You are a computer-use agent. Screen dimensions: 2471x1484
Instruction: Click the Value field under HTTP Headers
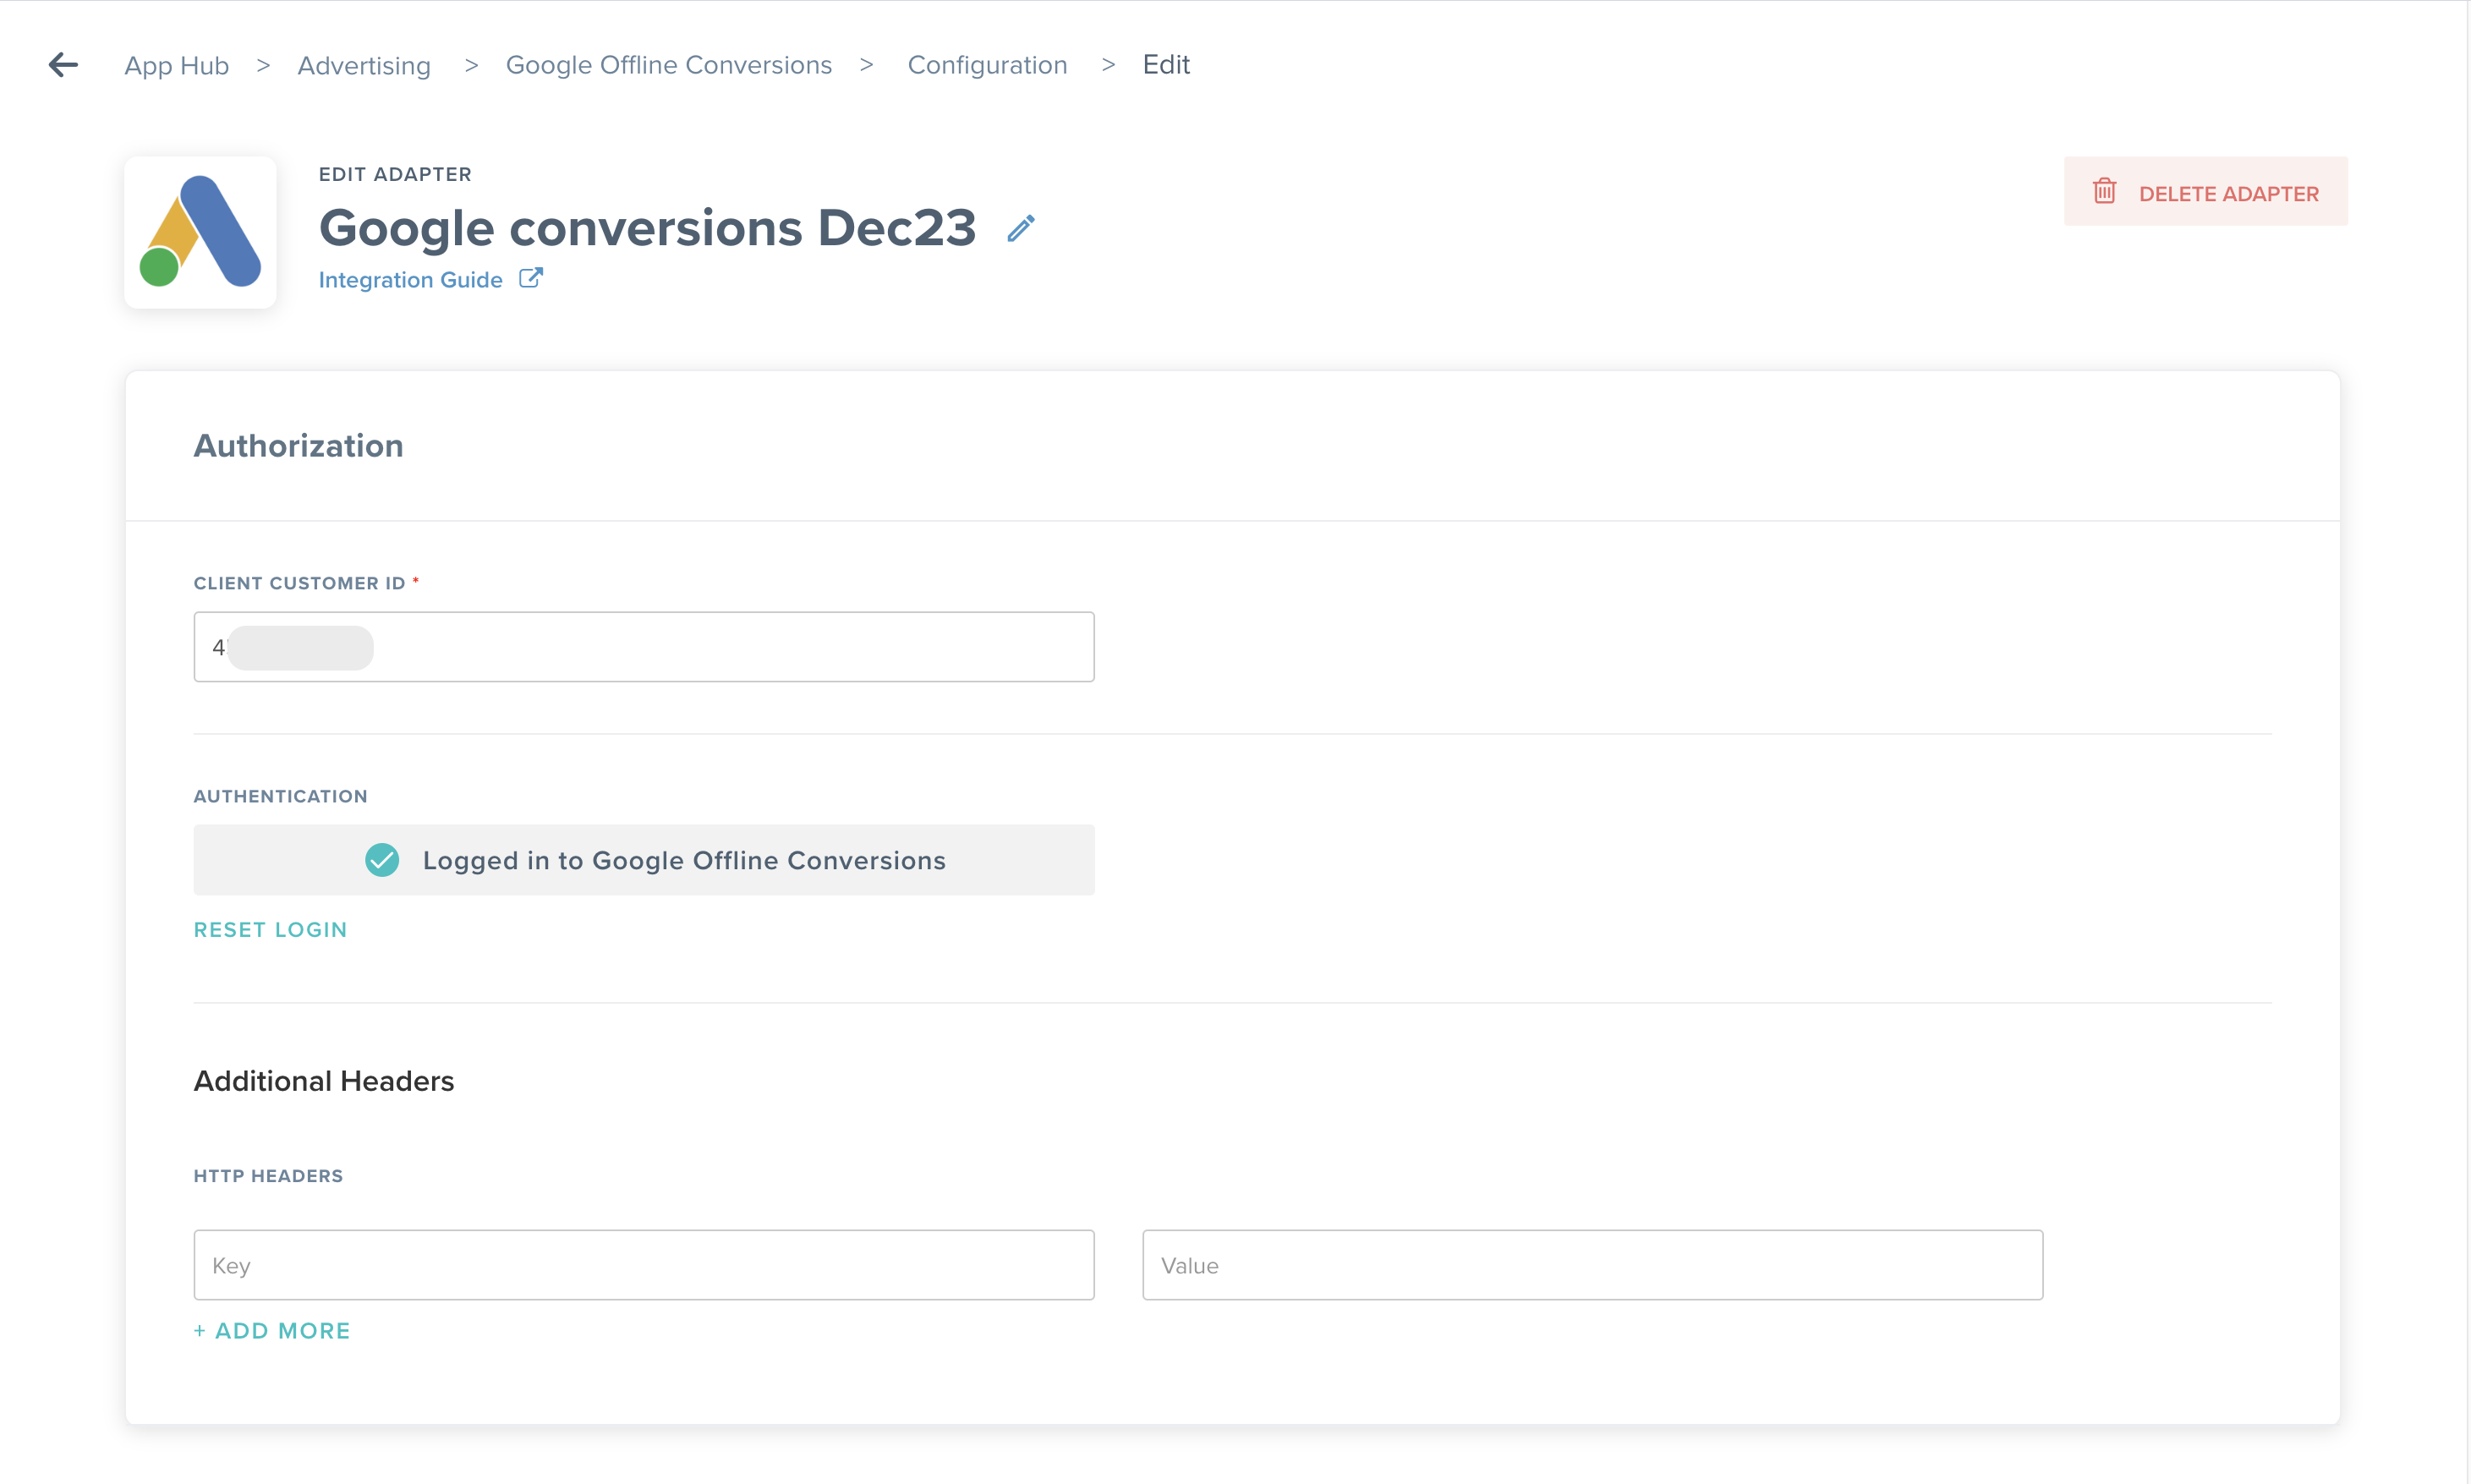(x=1592, y=1264)
